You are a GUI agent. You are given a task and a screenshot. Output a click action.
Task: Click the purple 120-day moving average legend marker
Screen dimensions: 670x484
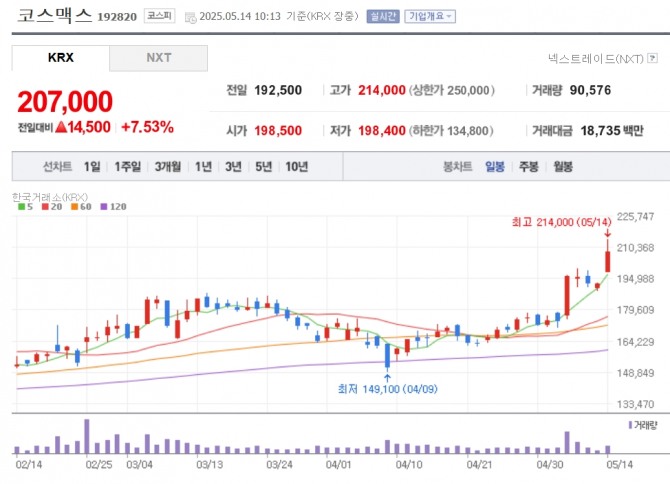[x=104, y=206]
